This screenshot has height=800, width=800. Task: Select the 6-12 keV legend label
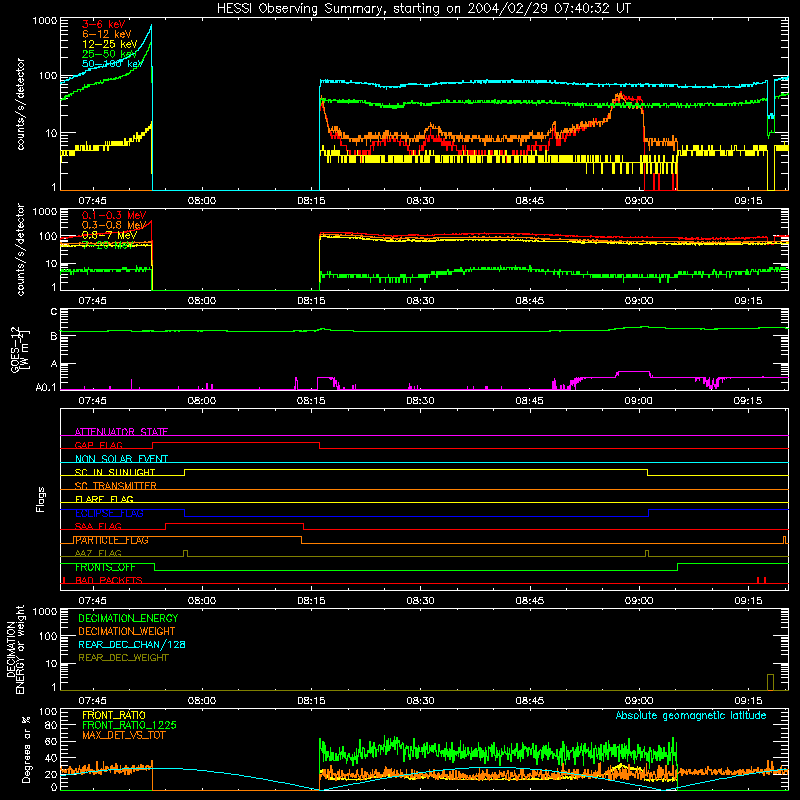tap(107, 34)
